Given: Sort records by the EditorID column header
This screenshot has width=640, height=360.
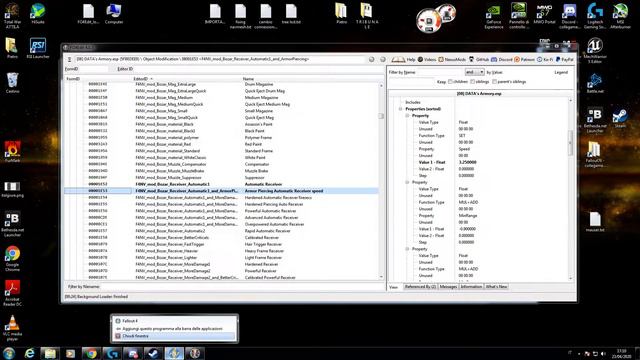Looking at the screenshot, I should pos(187,78).
